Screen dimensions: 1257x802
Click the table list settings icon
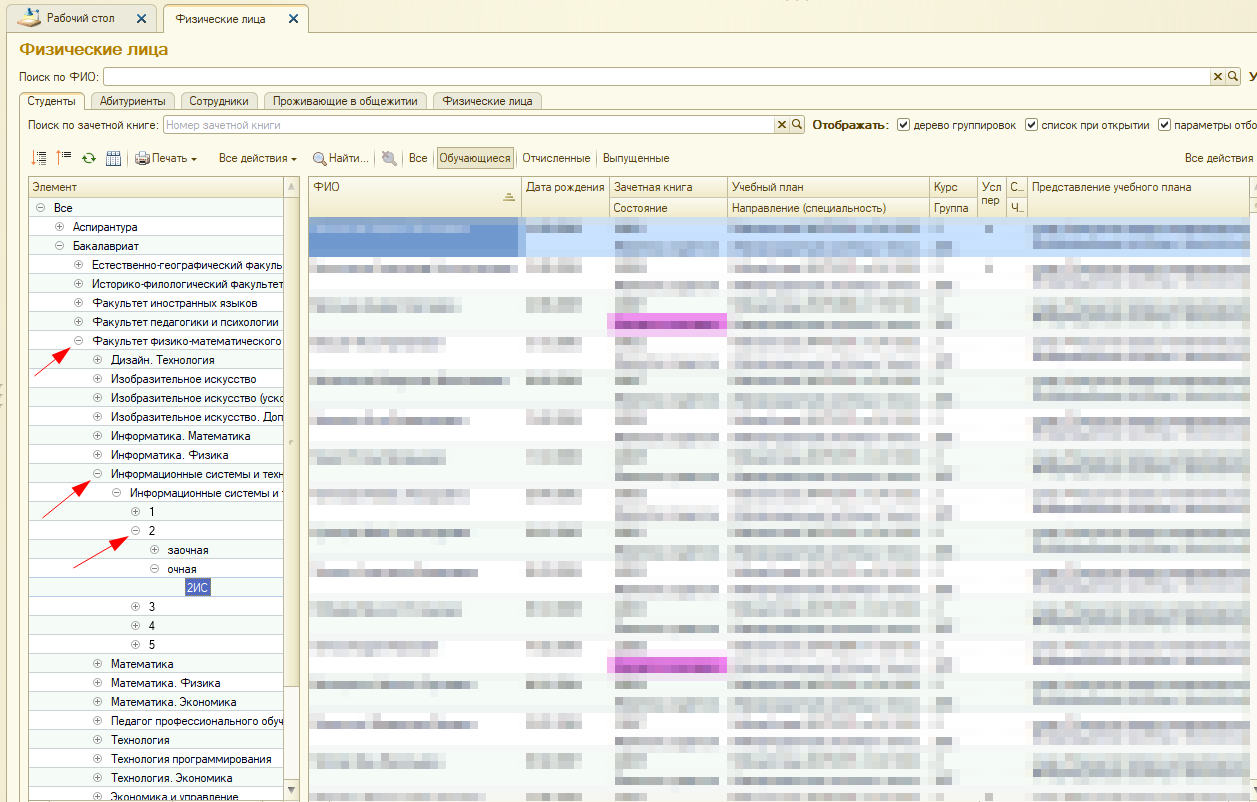(x=113, y=158)
